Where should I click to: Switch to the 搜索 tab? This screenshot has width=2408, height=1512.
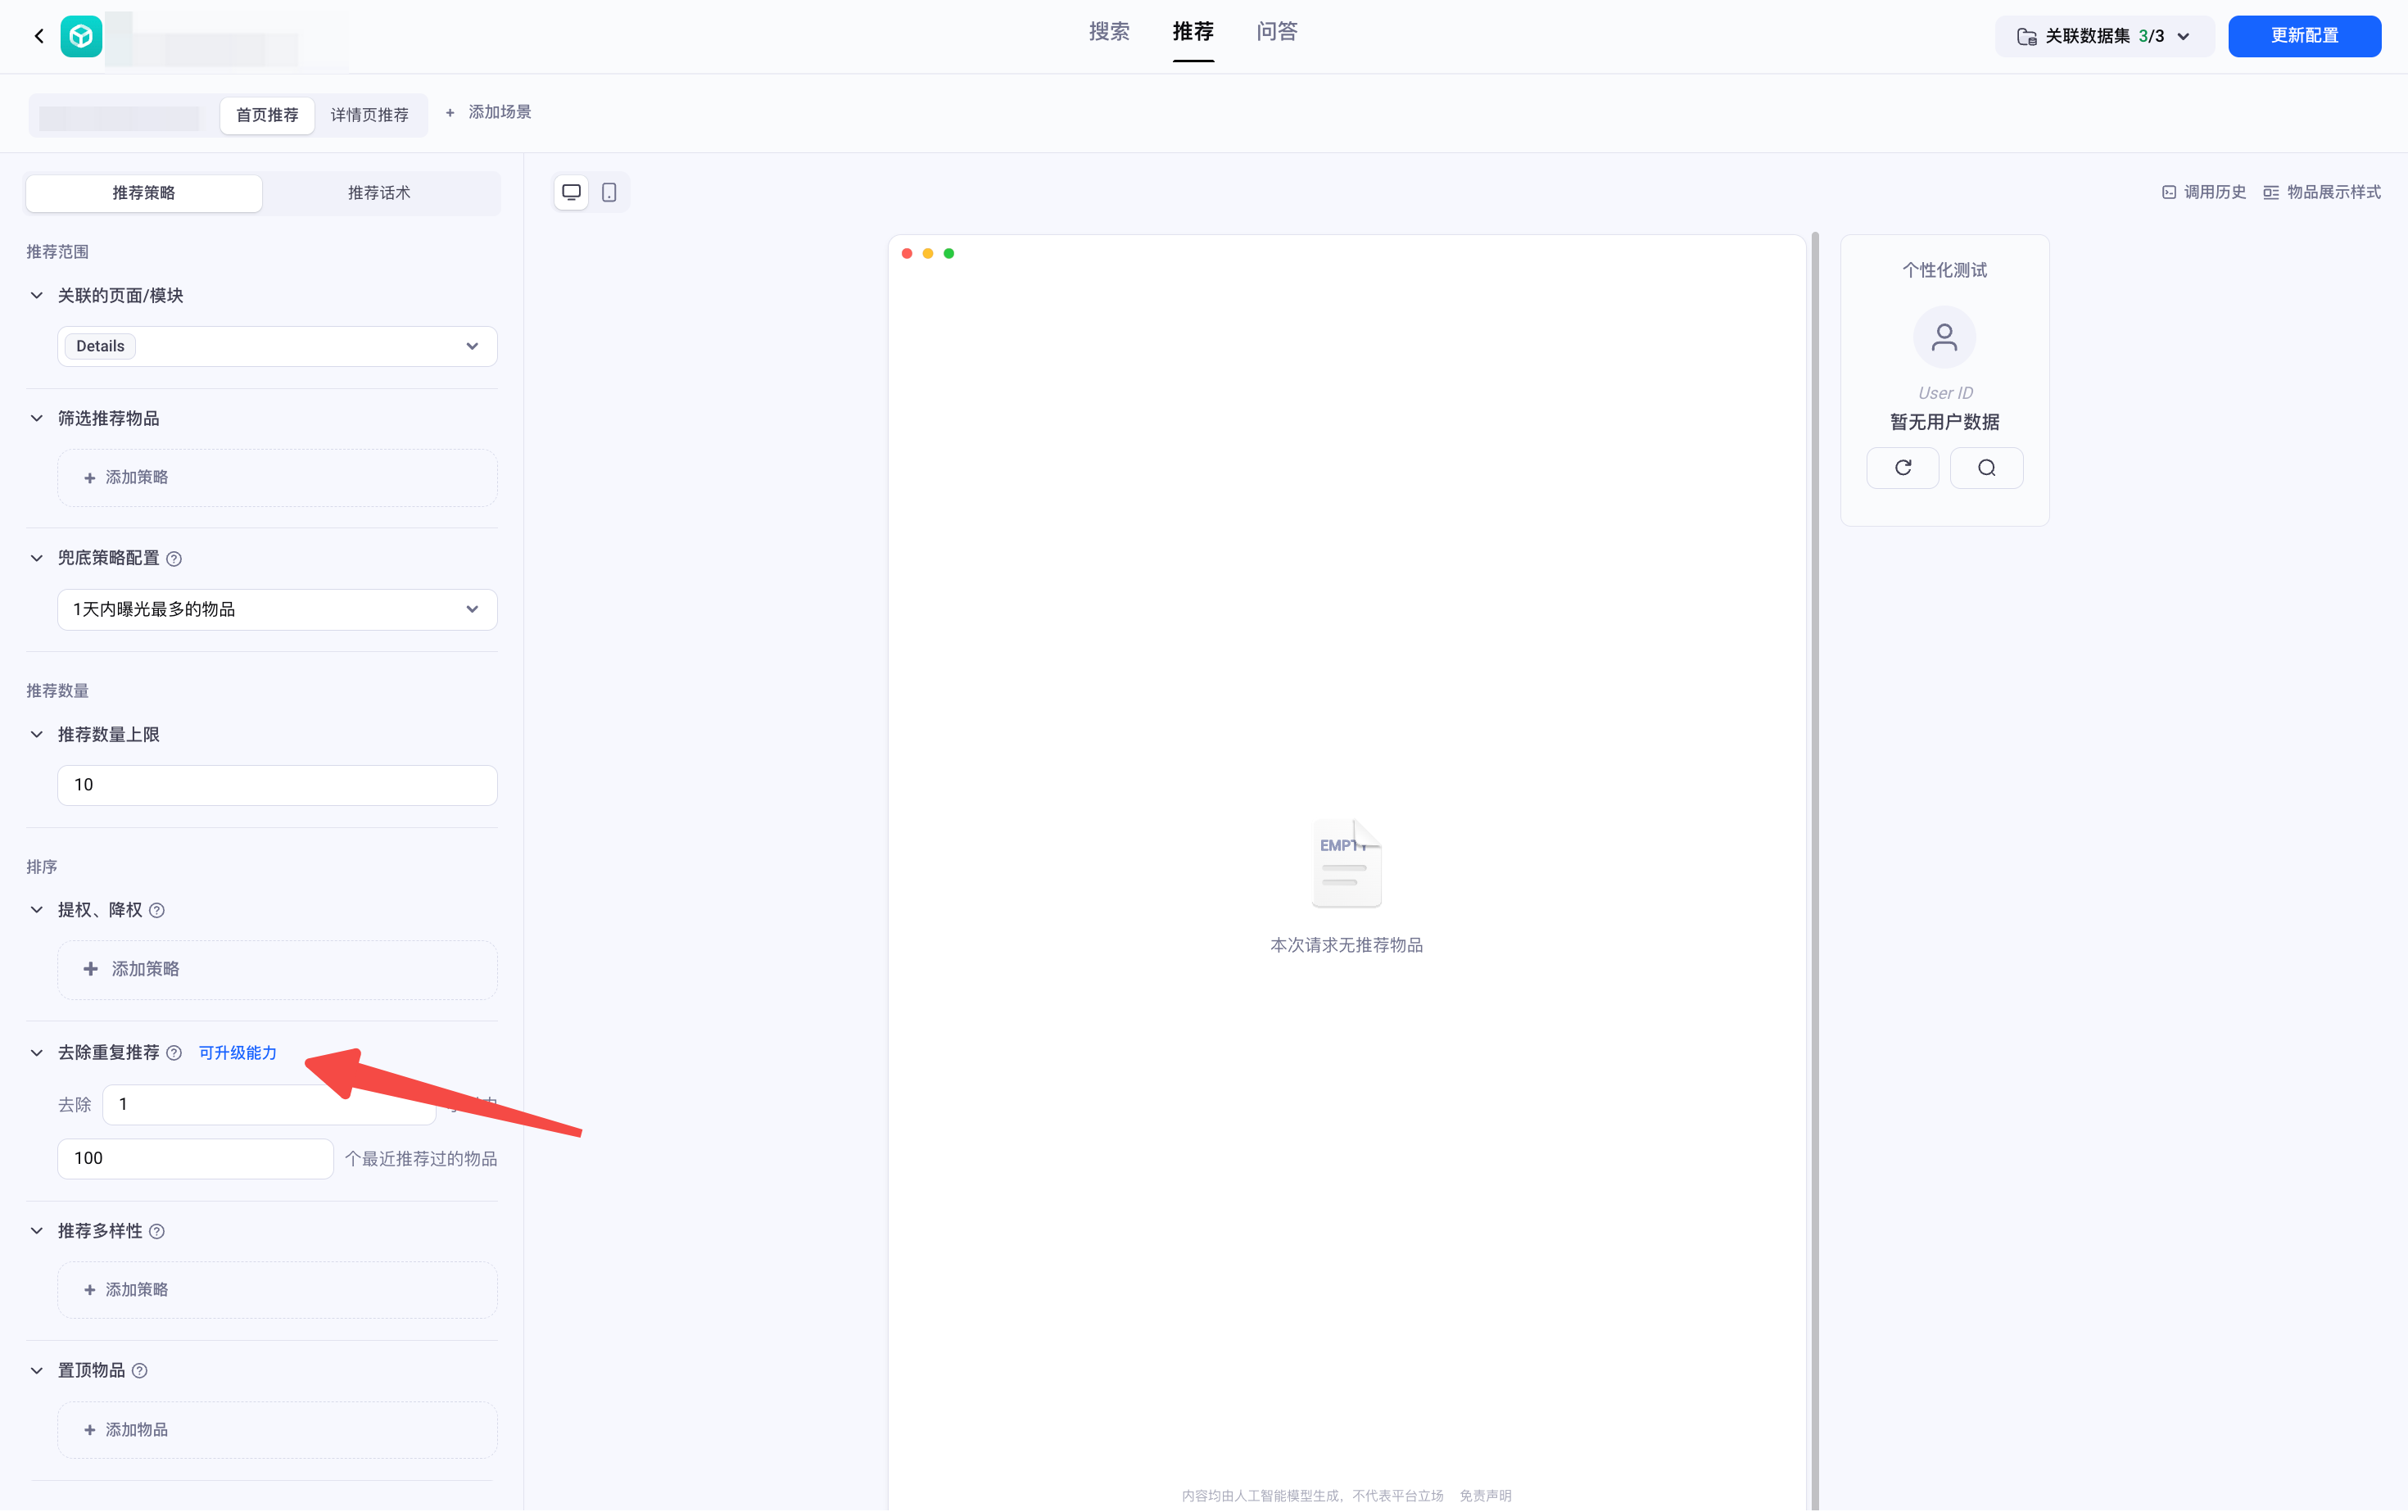[x=1109, y=32]
